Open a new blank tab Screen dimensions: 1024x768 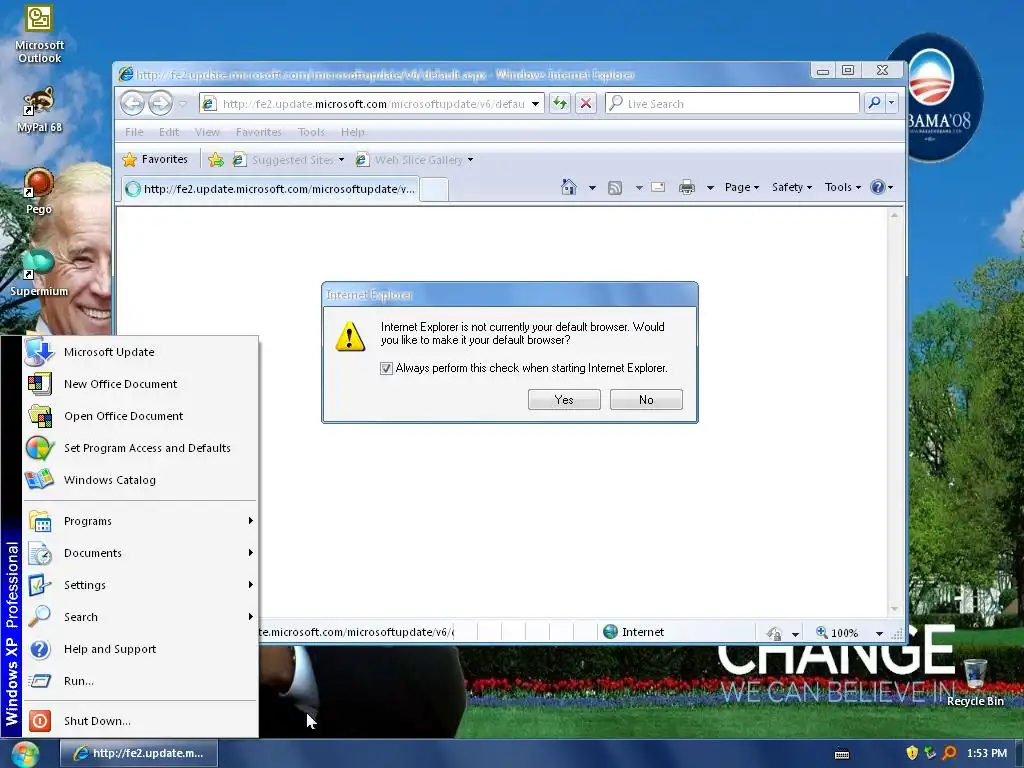click(x=434, y=189)
